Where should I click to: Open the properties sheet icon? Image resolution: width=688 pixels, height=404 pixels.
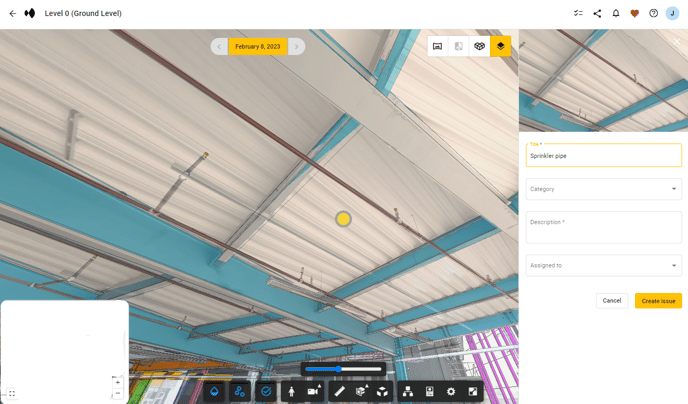[x=430, y=391]
